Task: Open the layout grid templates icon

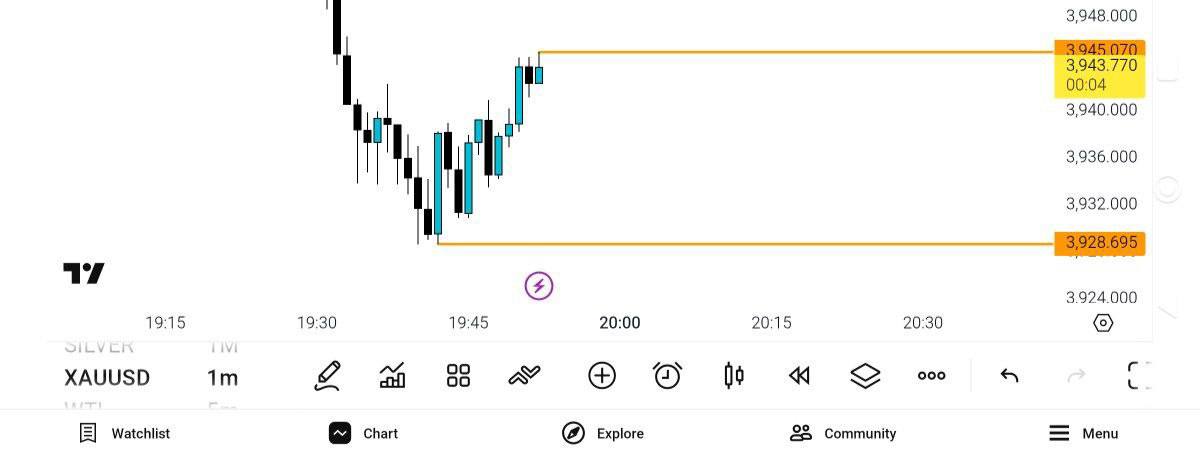Action: [458, 376]
